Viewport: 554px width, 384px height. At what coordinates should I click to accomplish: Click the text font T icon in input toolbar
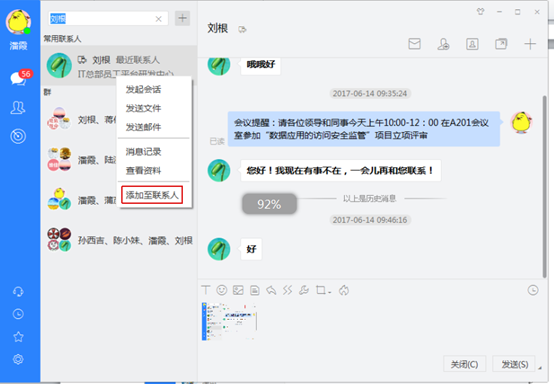tap(206, 290)
